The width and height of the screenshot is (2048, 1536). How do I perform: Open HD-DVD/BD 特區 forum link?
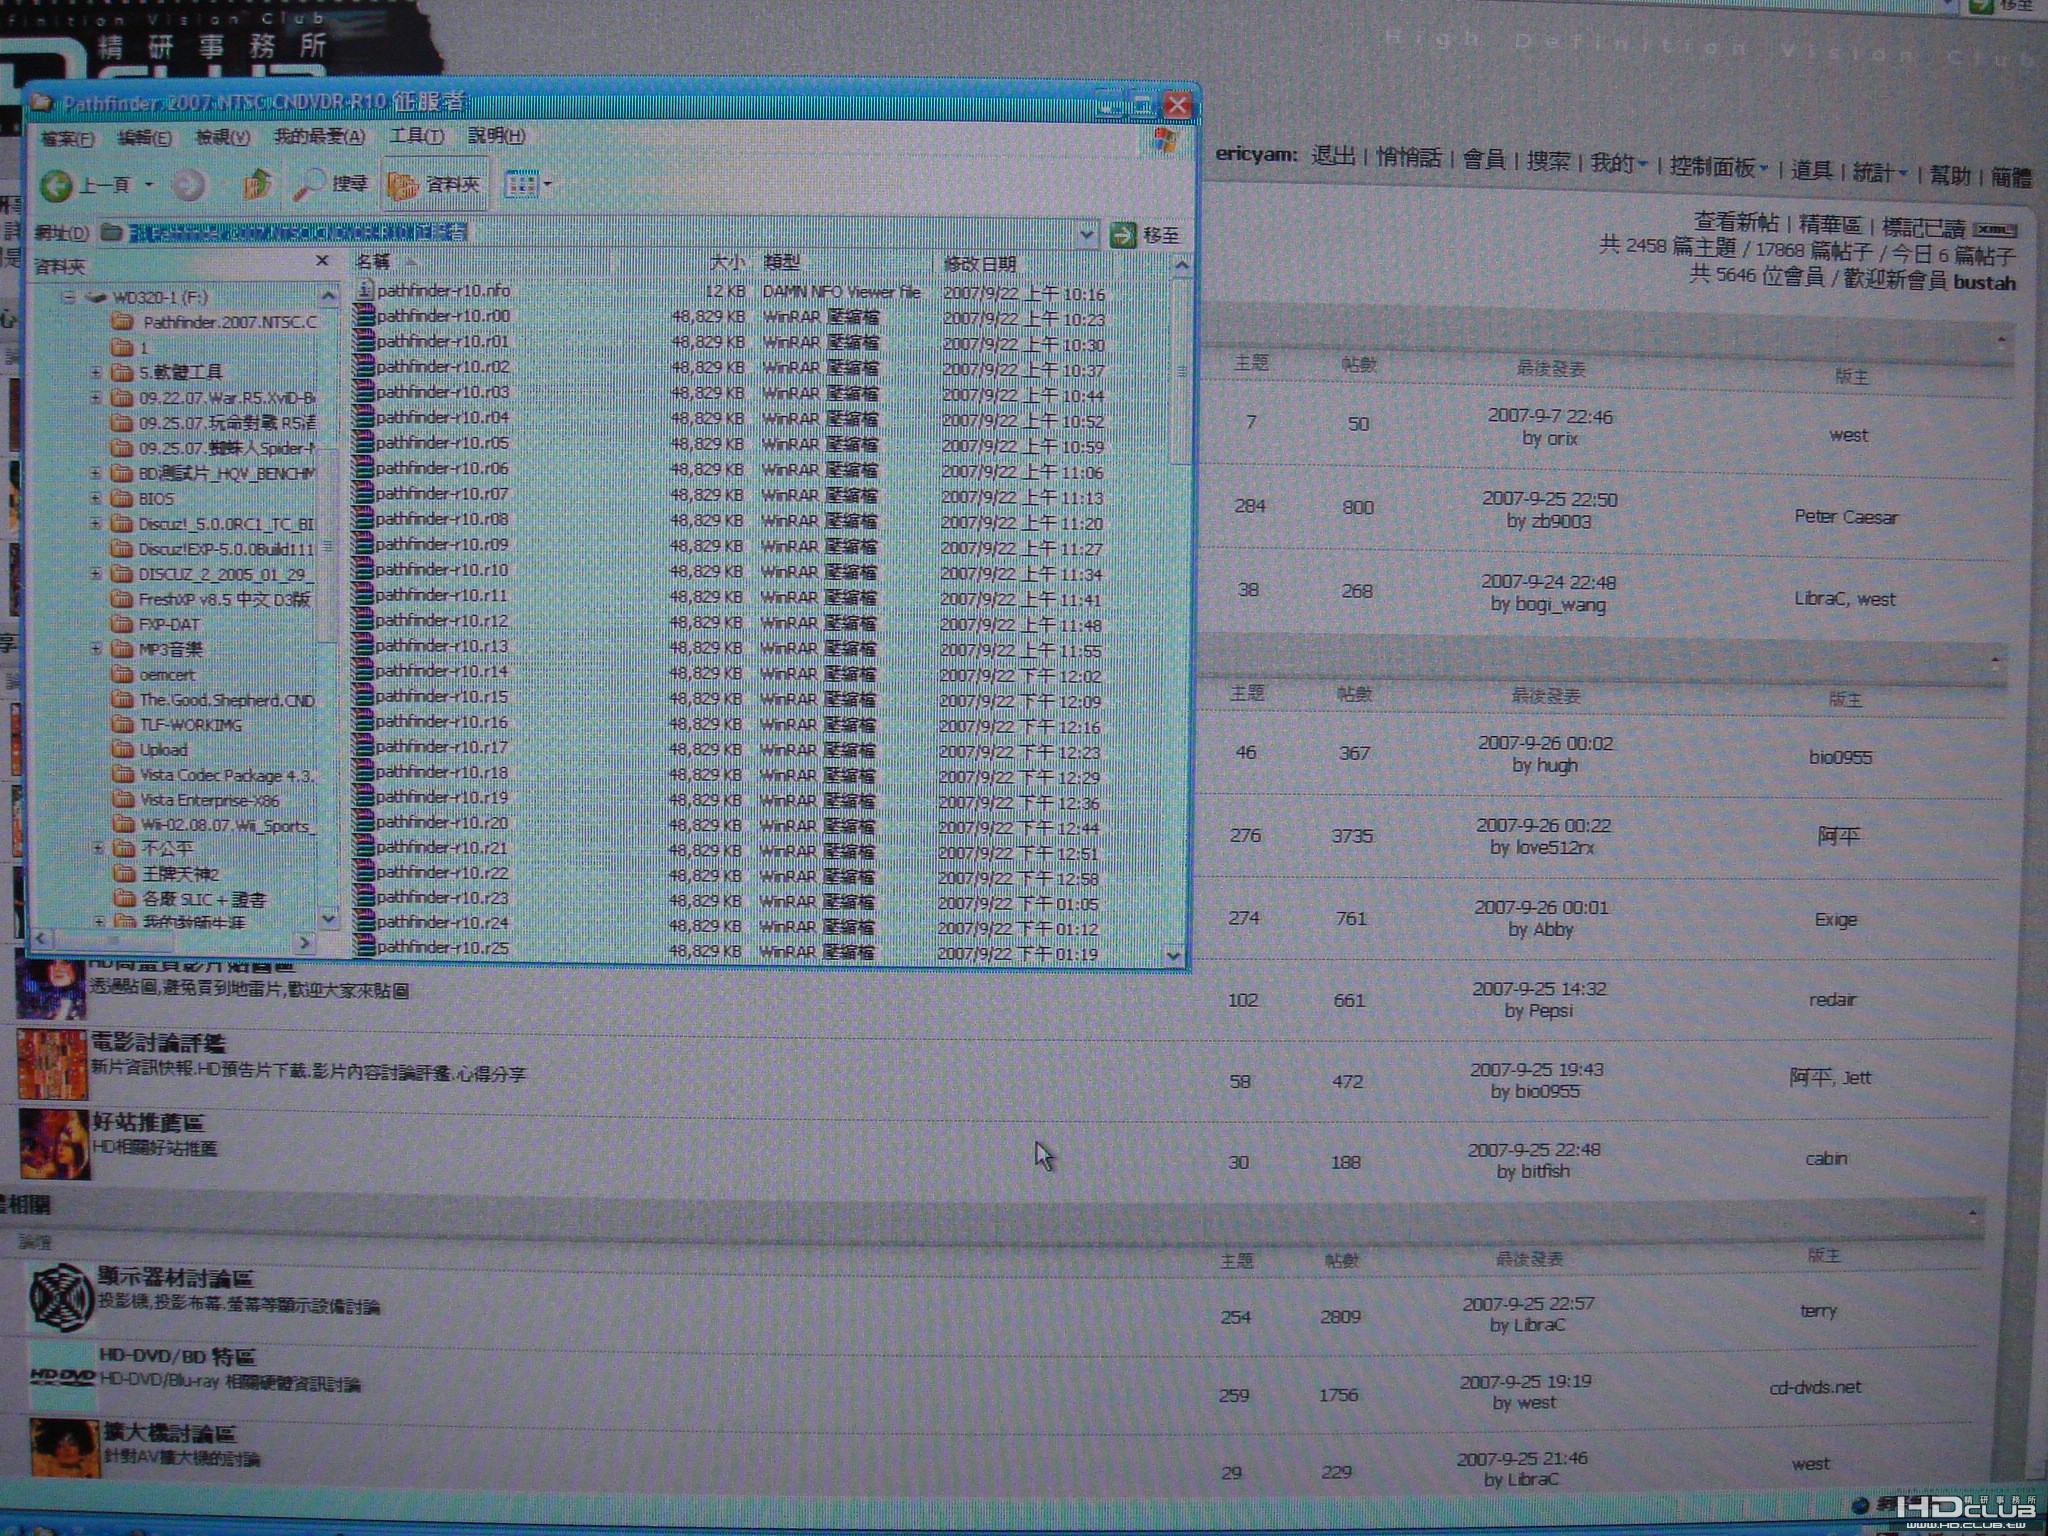pos(178,1356)
